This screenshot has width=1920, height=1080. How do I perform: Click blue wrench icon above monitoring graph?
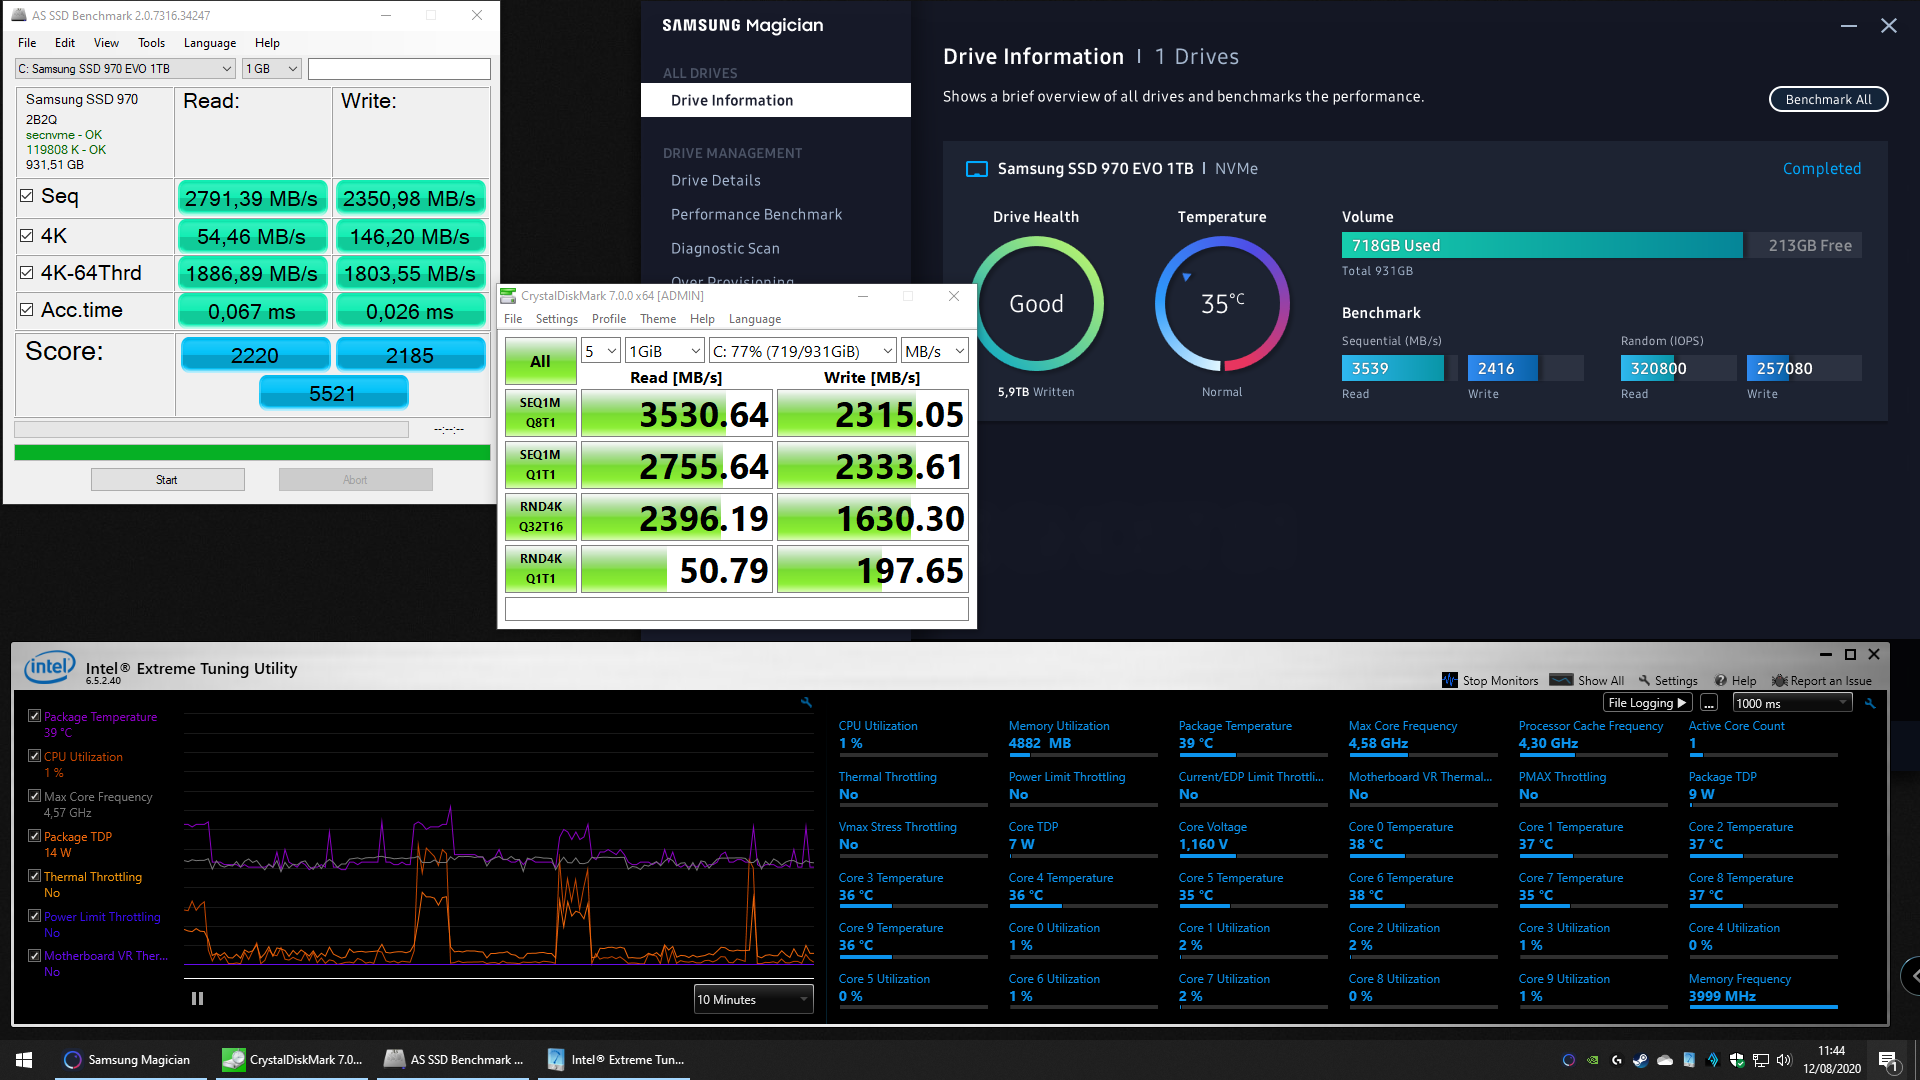pyautogui.click(x=806, y=703)
